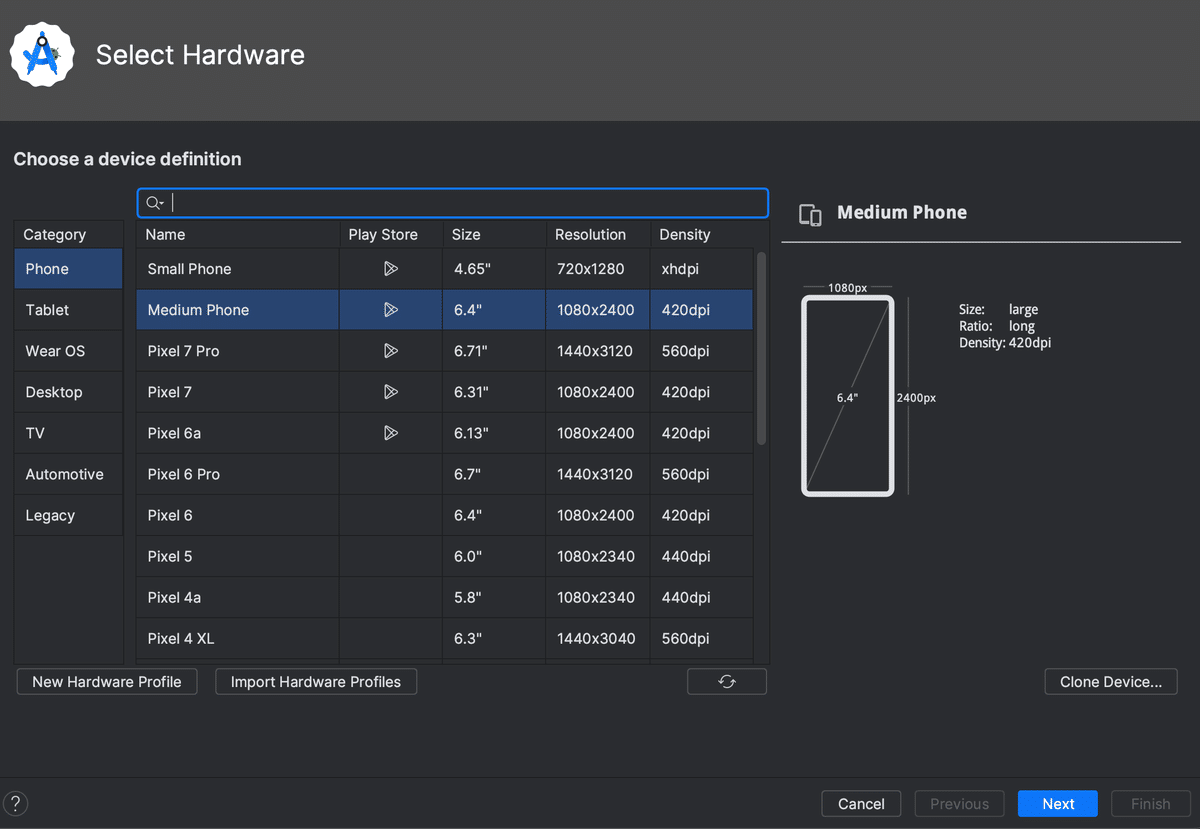Sort by the Density column header
Image resolution: width=1200 pixels, height=829 pixels.
pyautogui.click(x=702, y=234)
